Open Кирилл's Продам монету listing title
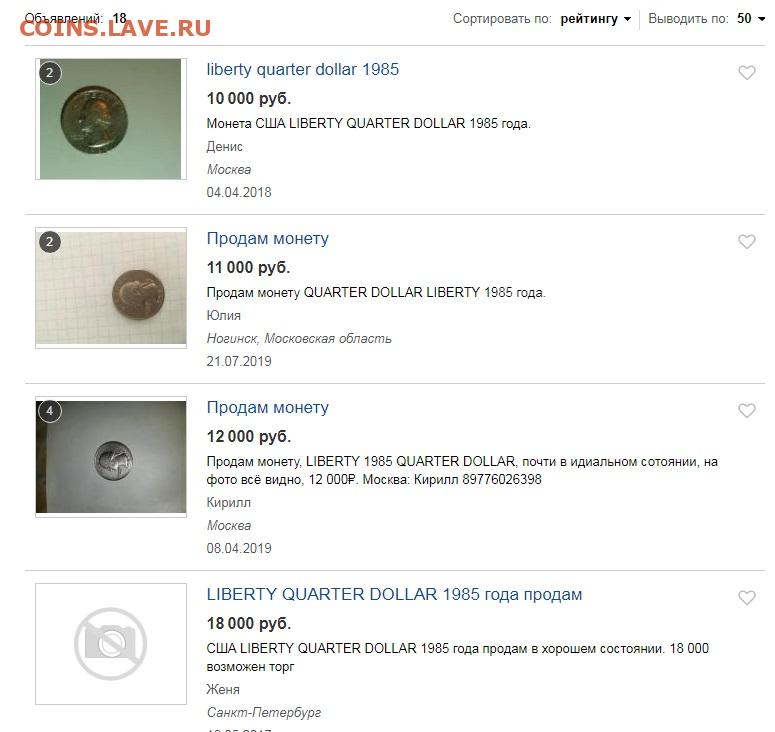Viewport: 775px width, 732px height. [x=267, y=407]
